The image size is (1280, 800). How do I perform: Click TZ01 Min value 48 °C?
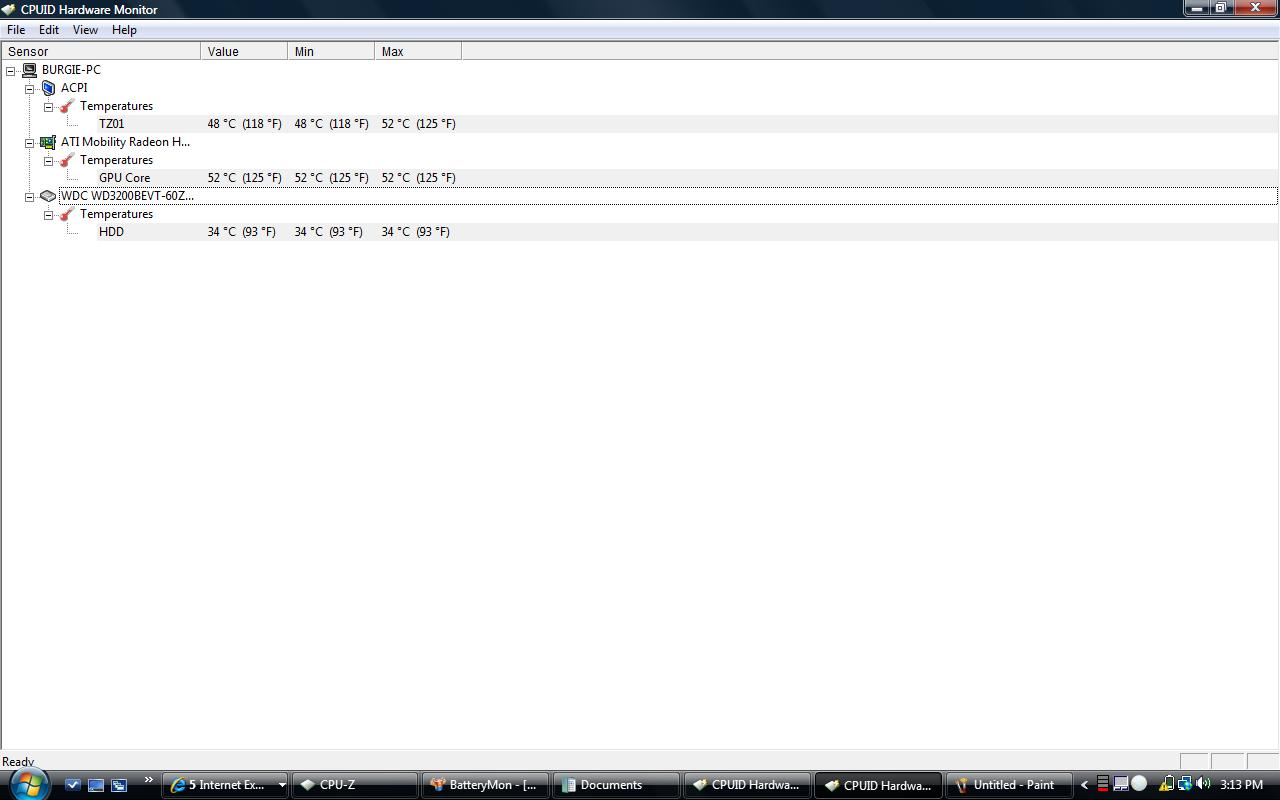[331, 124]
